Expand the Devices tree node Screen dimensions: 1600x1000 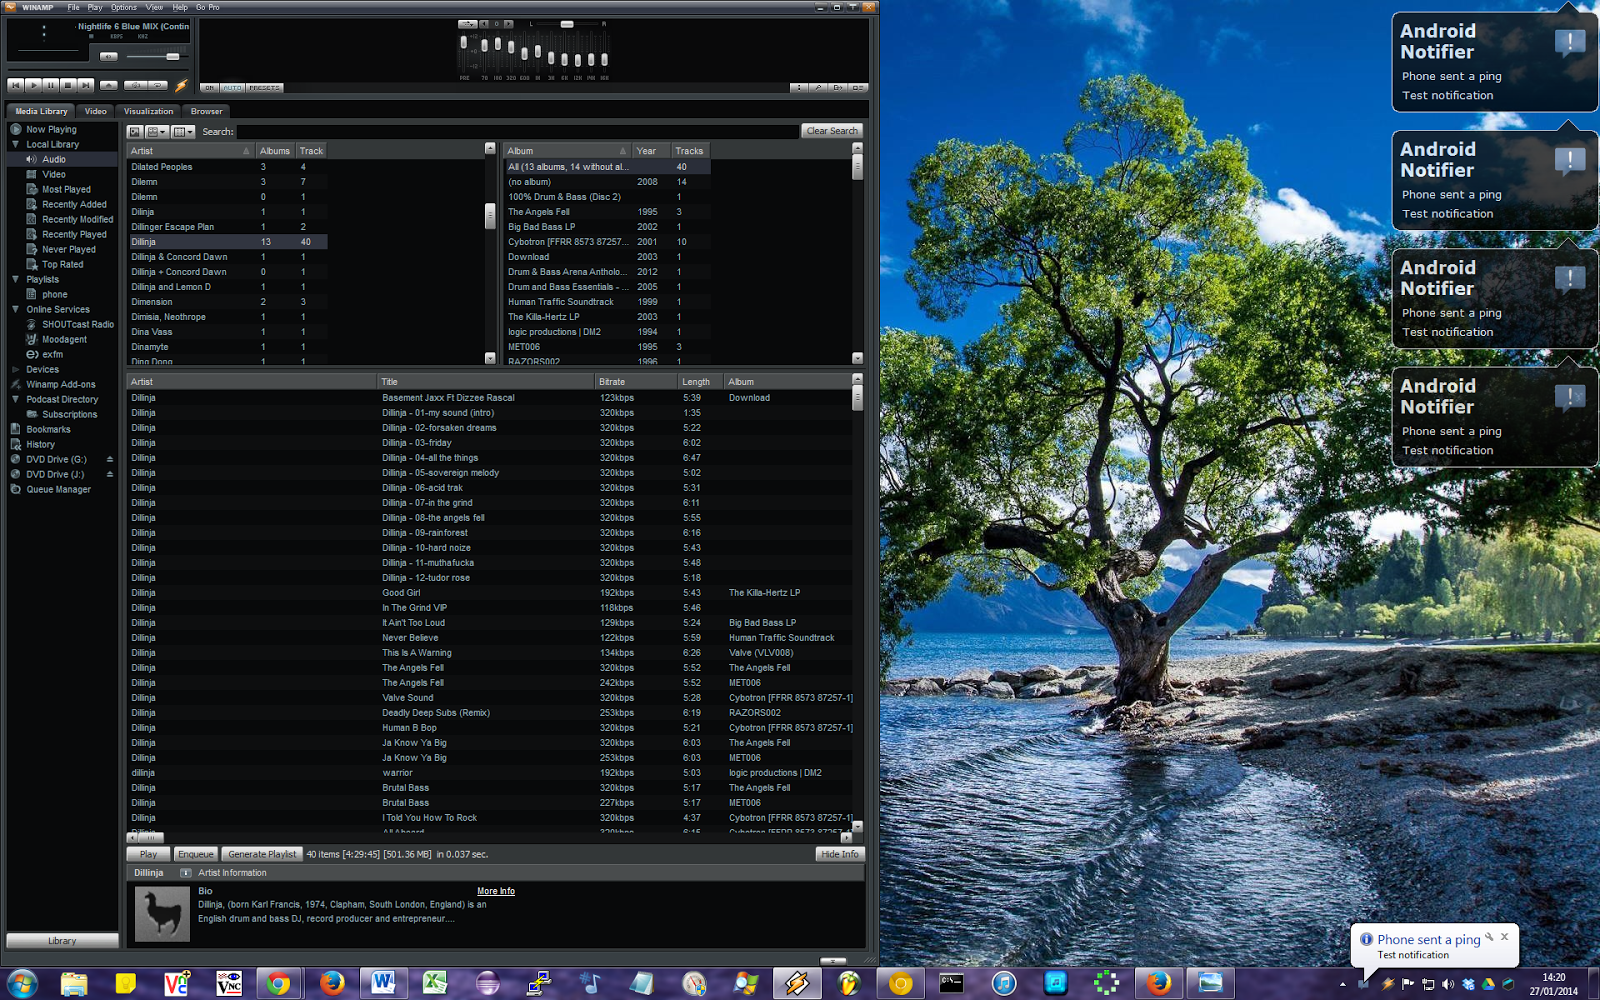15,369
